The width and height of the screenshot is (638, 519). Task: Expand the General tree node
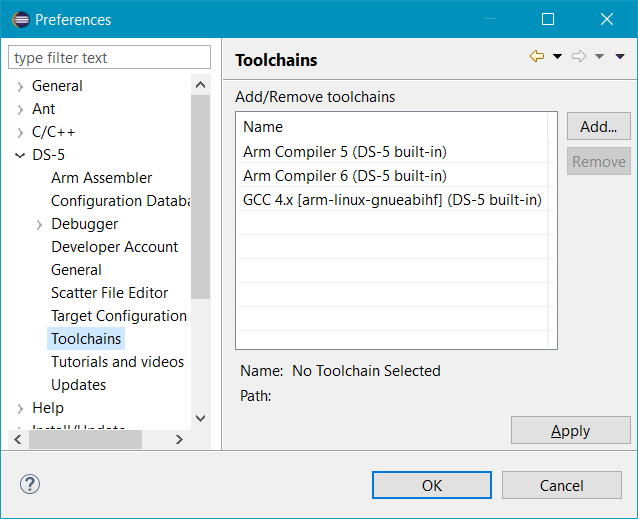click(x=20, y=87)
